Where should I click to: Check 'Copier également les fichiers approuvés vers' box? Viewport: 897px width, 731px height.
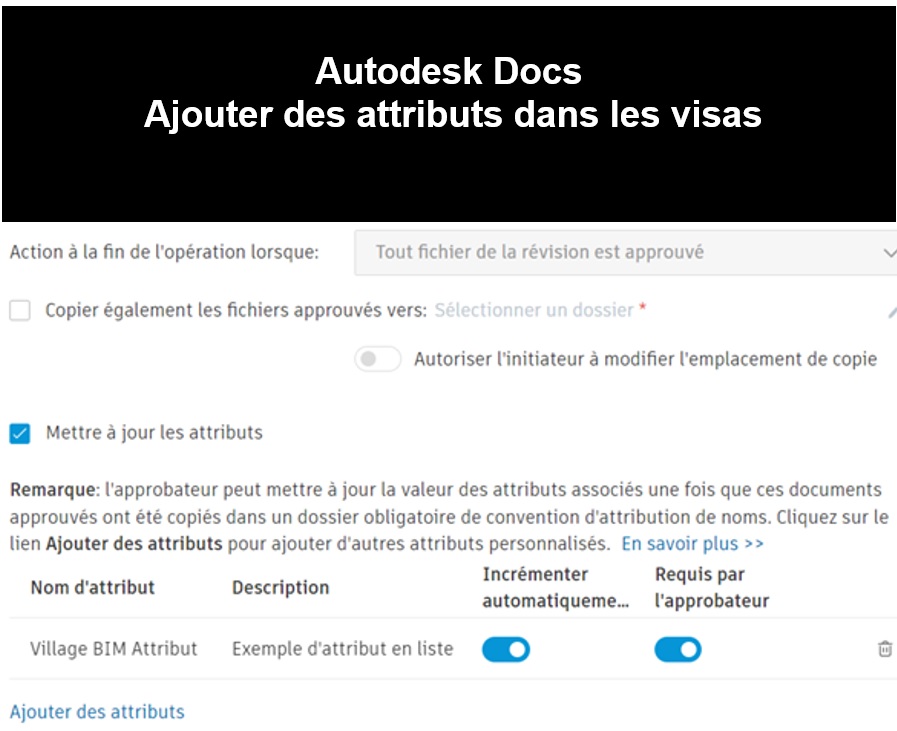pyautogui.click(x=20, y=311)
